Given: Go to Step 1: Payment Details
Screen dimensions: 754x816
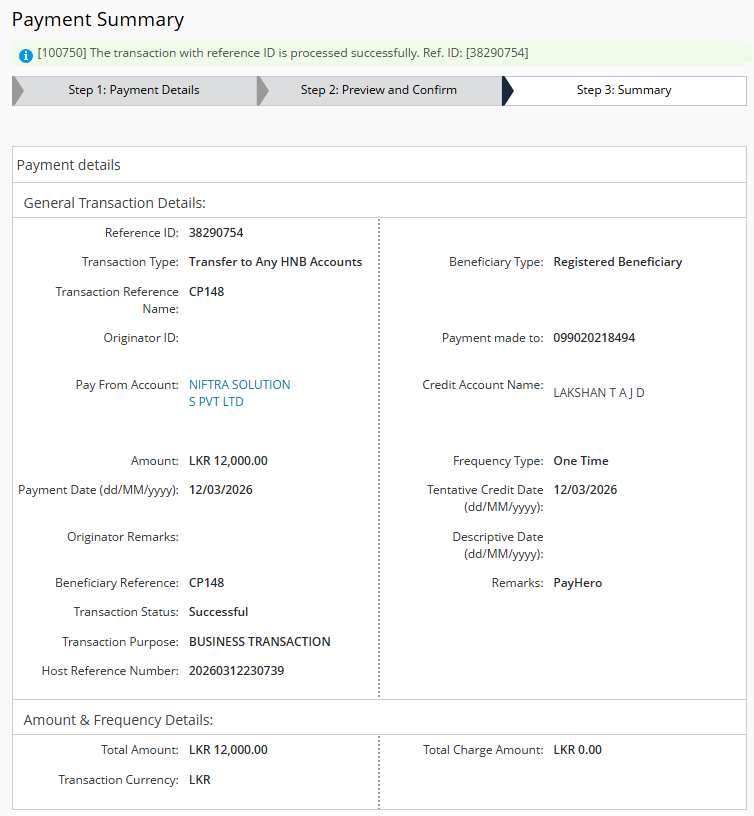Looking at the screenshot, I should (134, 90).
